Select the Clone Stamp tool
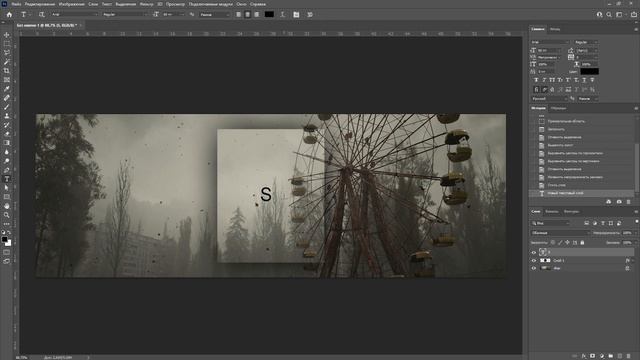The width and height of the screenshot is (640, 360). (7, 116)
